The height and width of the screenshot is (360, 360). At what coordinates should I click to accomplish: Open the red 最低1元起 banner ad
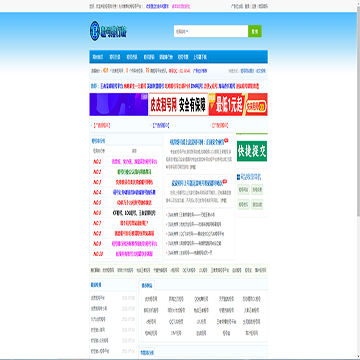(238, 104)
